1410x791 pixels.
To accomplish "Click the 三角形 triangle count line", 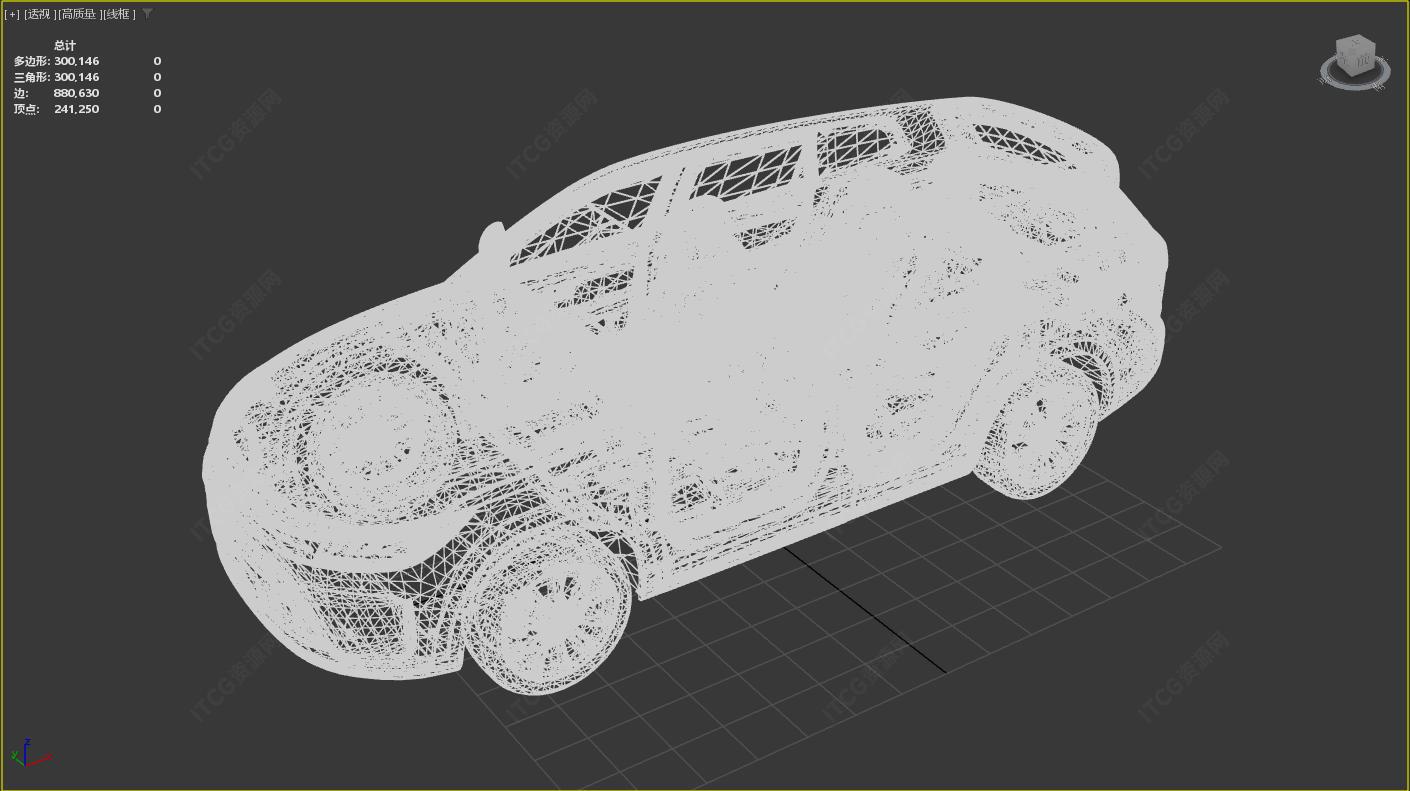I will 57,77.
